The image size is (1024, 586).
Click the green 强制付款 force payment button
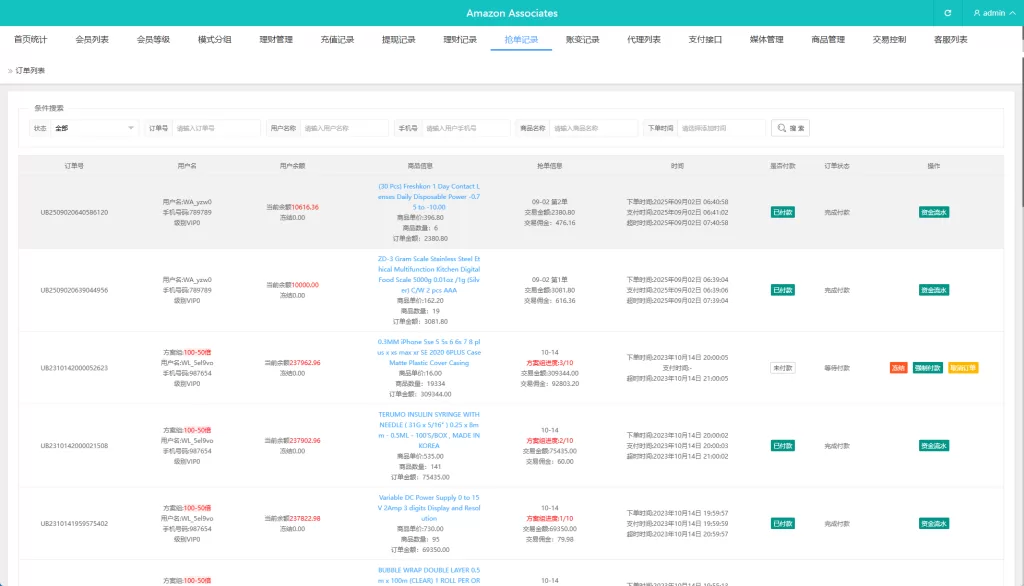pyautogui.click(x=926, y=368)
